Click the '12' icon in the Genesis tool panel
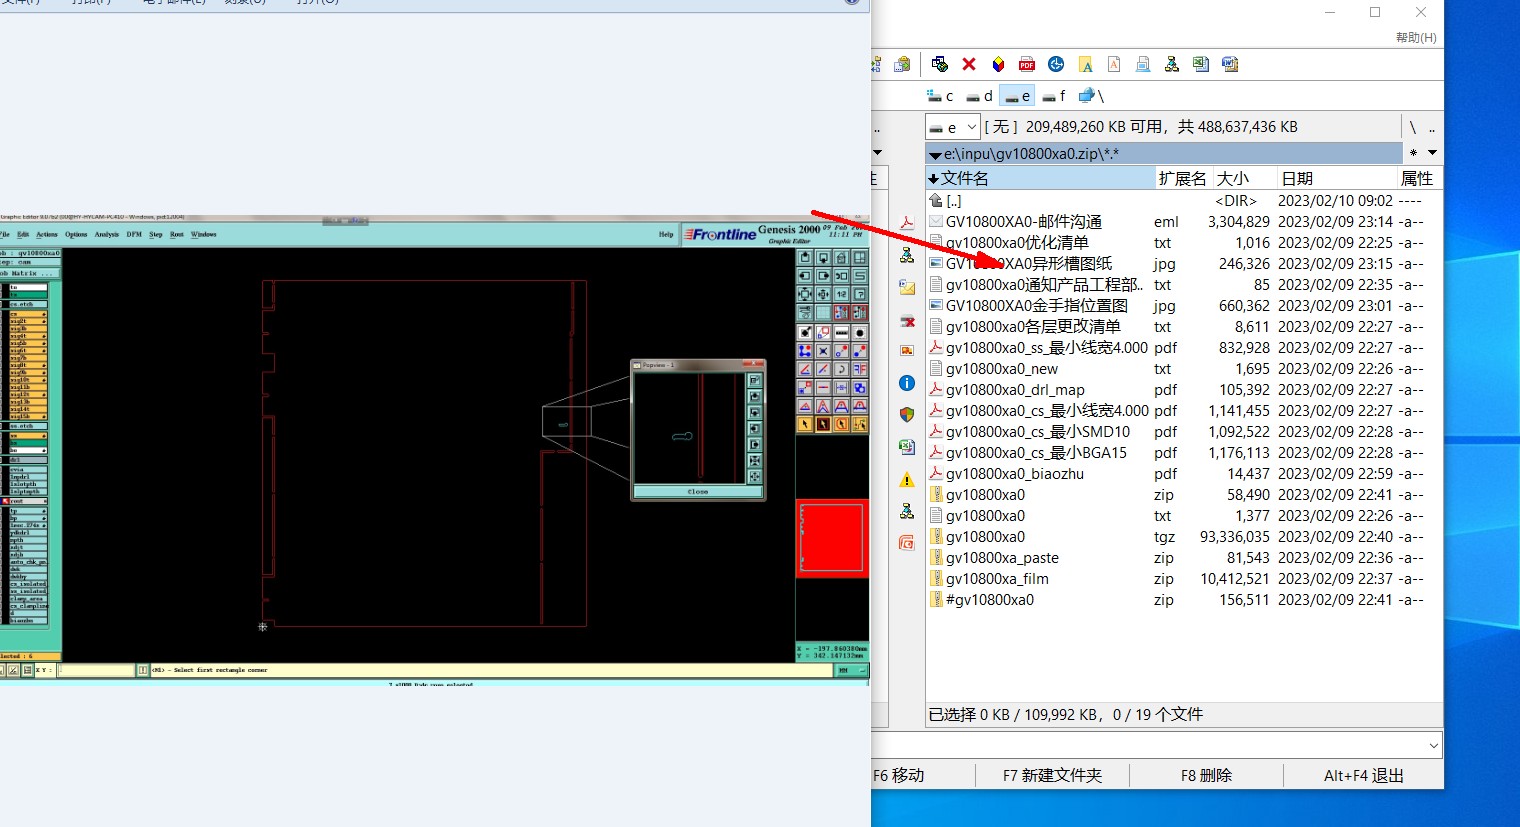 click(x=841, y=293)
